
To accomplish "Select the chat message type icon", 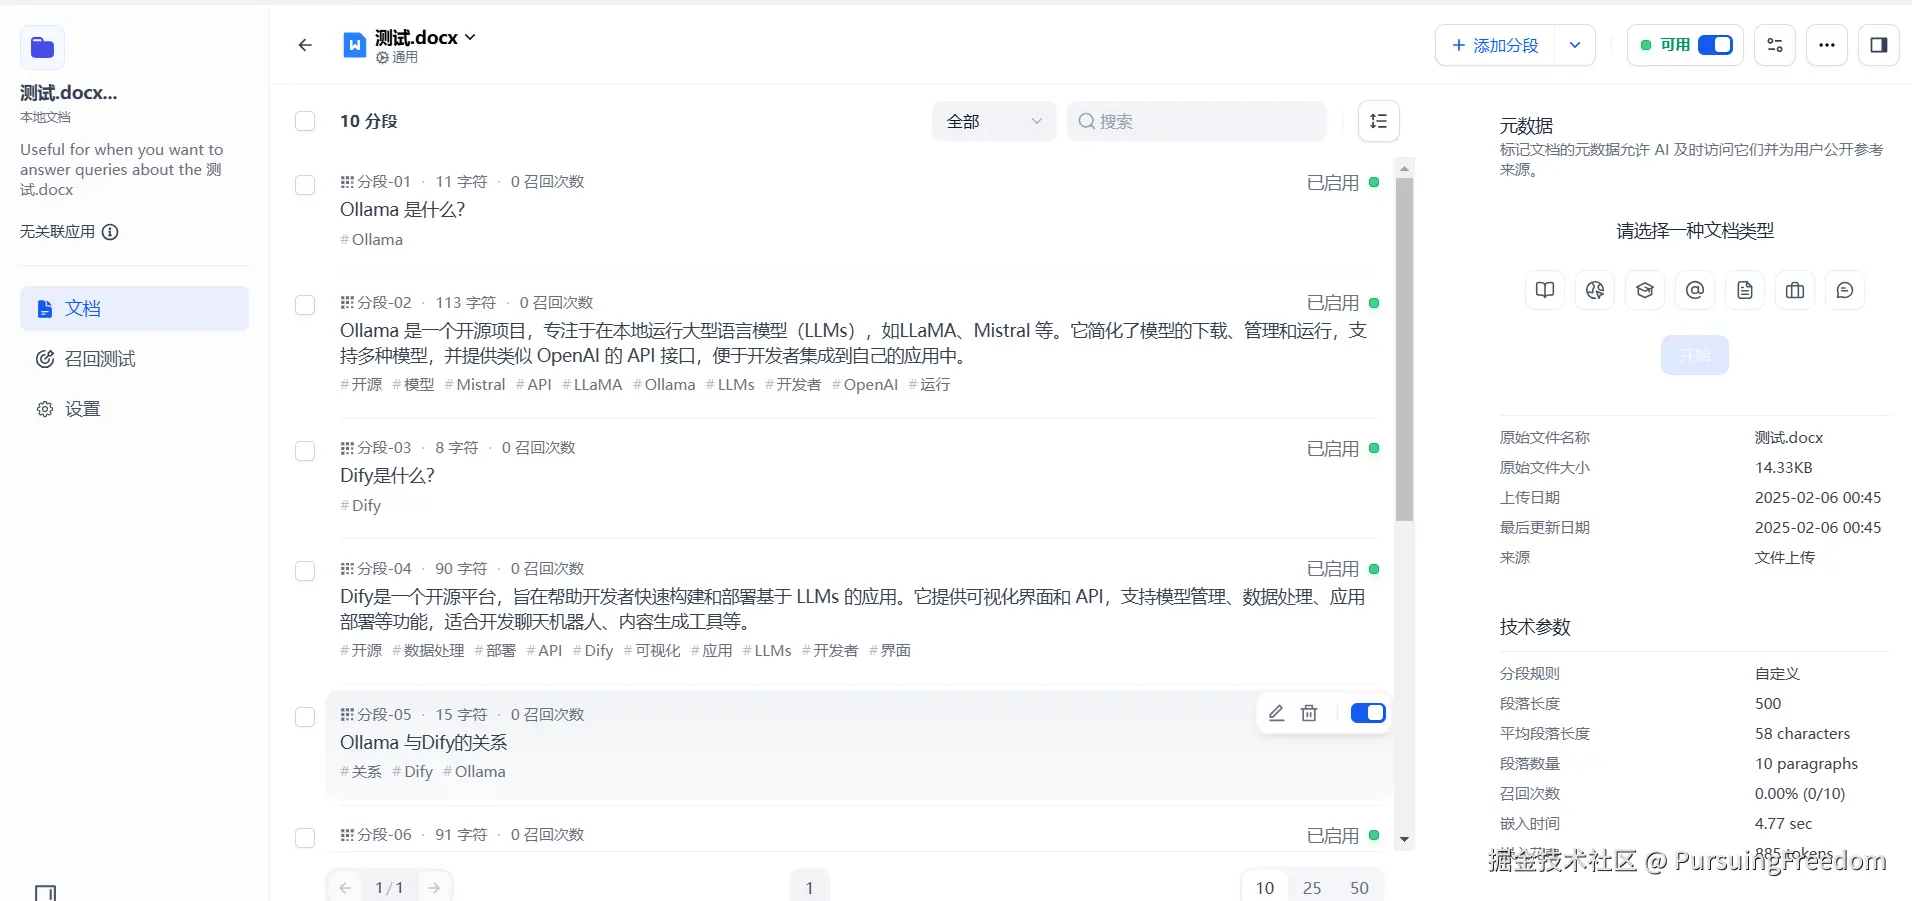I will pyautogui.click(x=1845, y=290).
